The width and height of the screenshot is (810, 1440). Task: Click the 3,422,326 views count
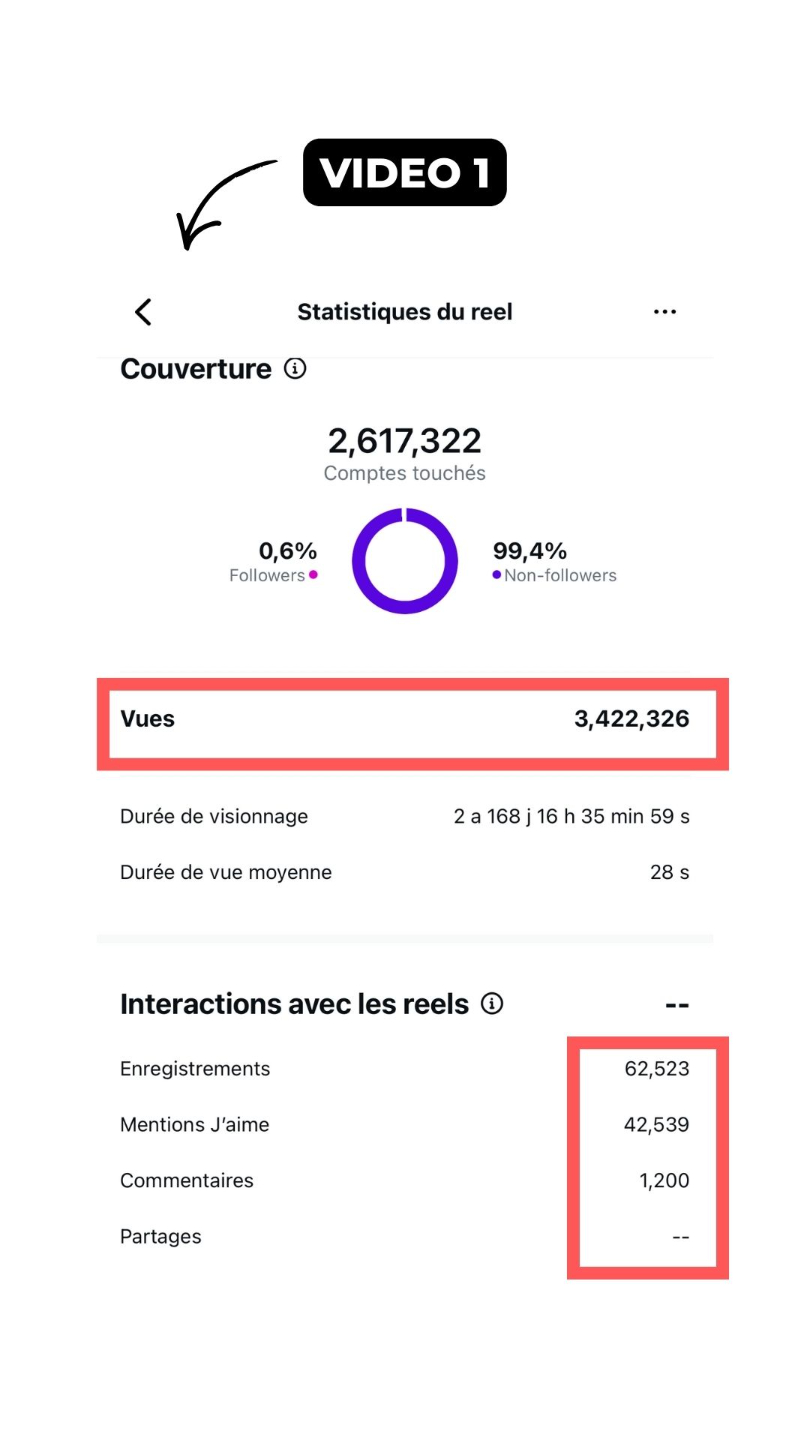coord(632,719)
